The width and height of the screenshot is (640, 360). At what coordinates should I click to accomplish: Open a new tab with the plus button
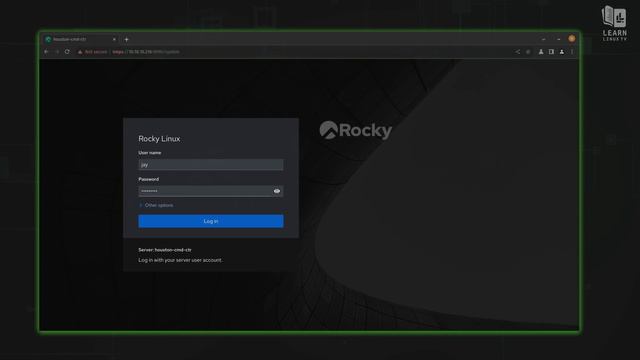coord(127,40)
